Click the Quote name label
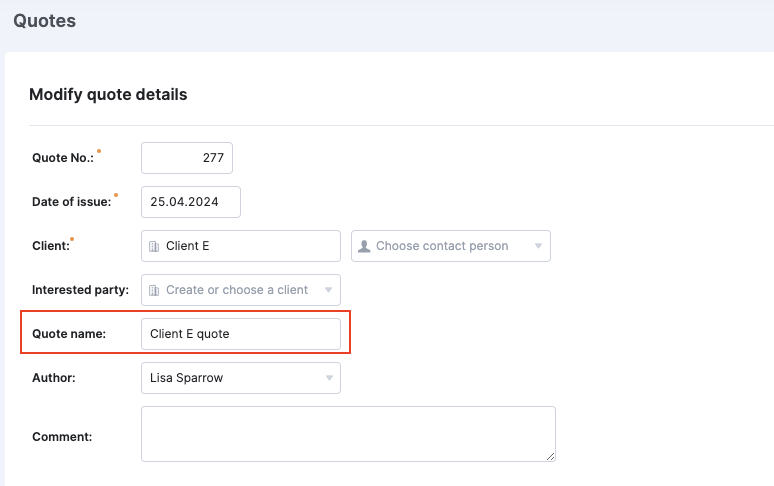This screenshot has height=486, width=774. tap(69, 334)
